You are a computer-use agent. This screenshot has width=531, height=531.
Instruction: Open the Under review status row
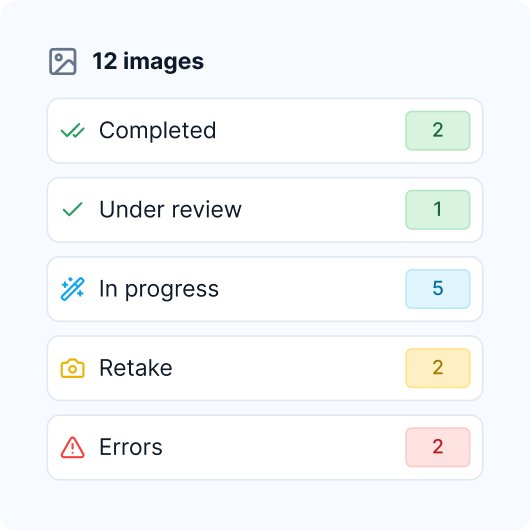click(265, 210)
